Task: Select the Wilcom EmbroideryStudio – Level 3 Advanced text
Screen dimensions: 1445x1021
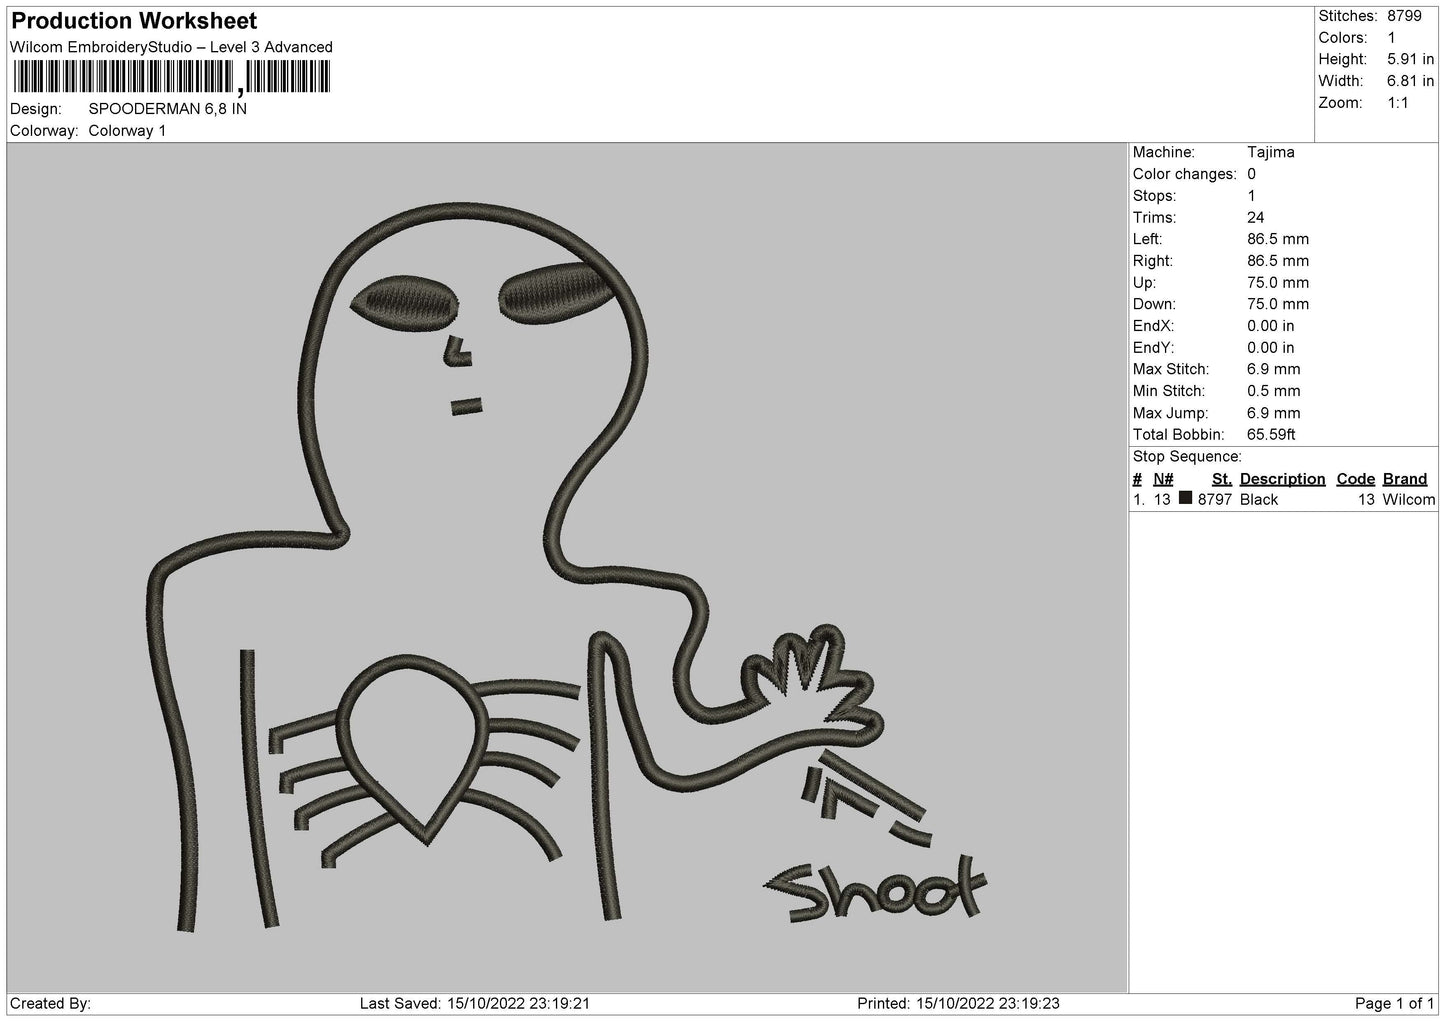Action: pyautogui.click(x=171, y=47)
